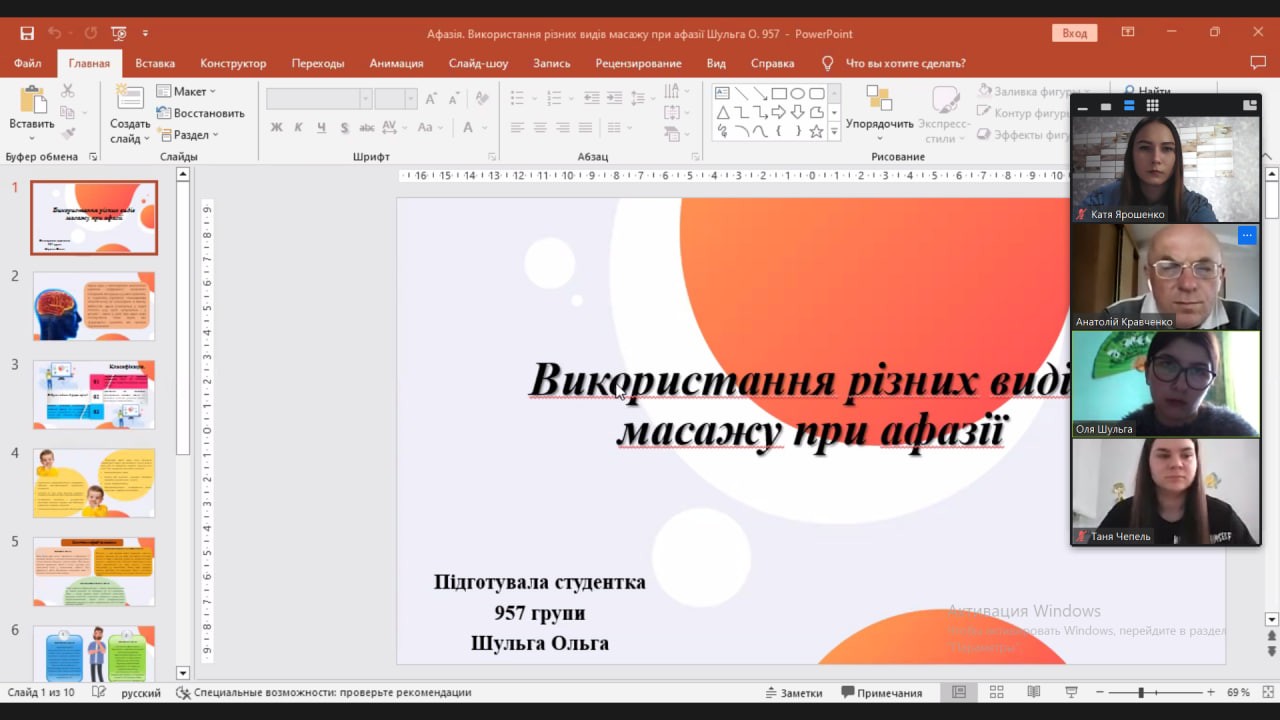Switch to the Слайд-шоу tab
Viewport: 1280px width, 720px height.
[478, 63]
